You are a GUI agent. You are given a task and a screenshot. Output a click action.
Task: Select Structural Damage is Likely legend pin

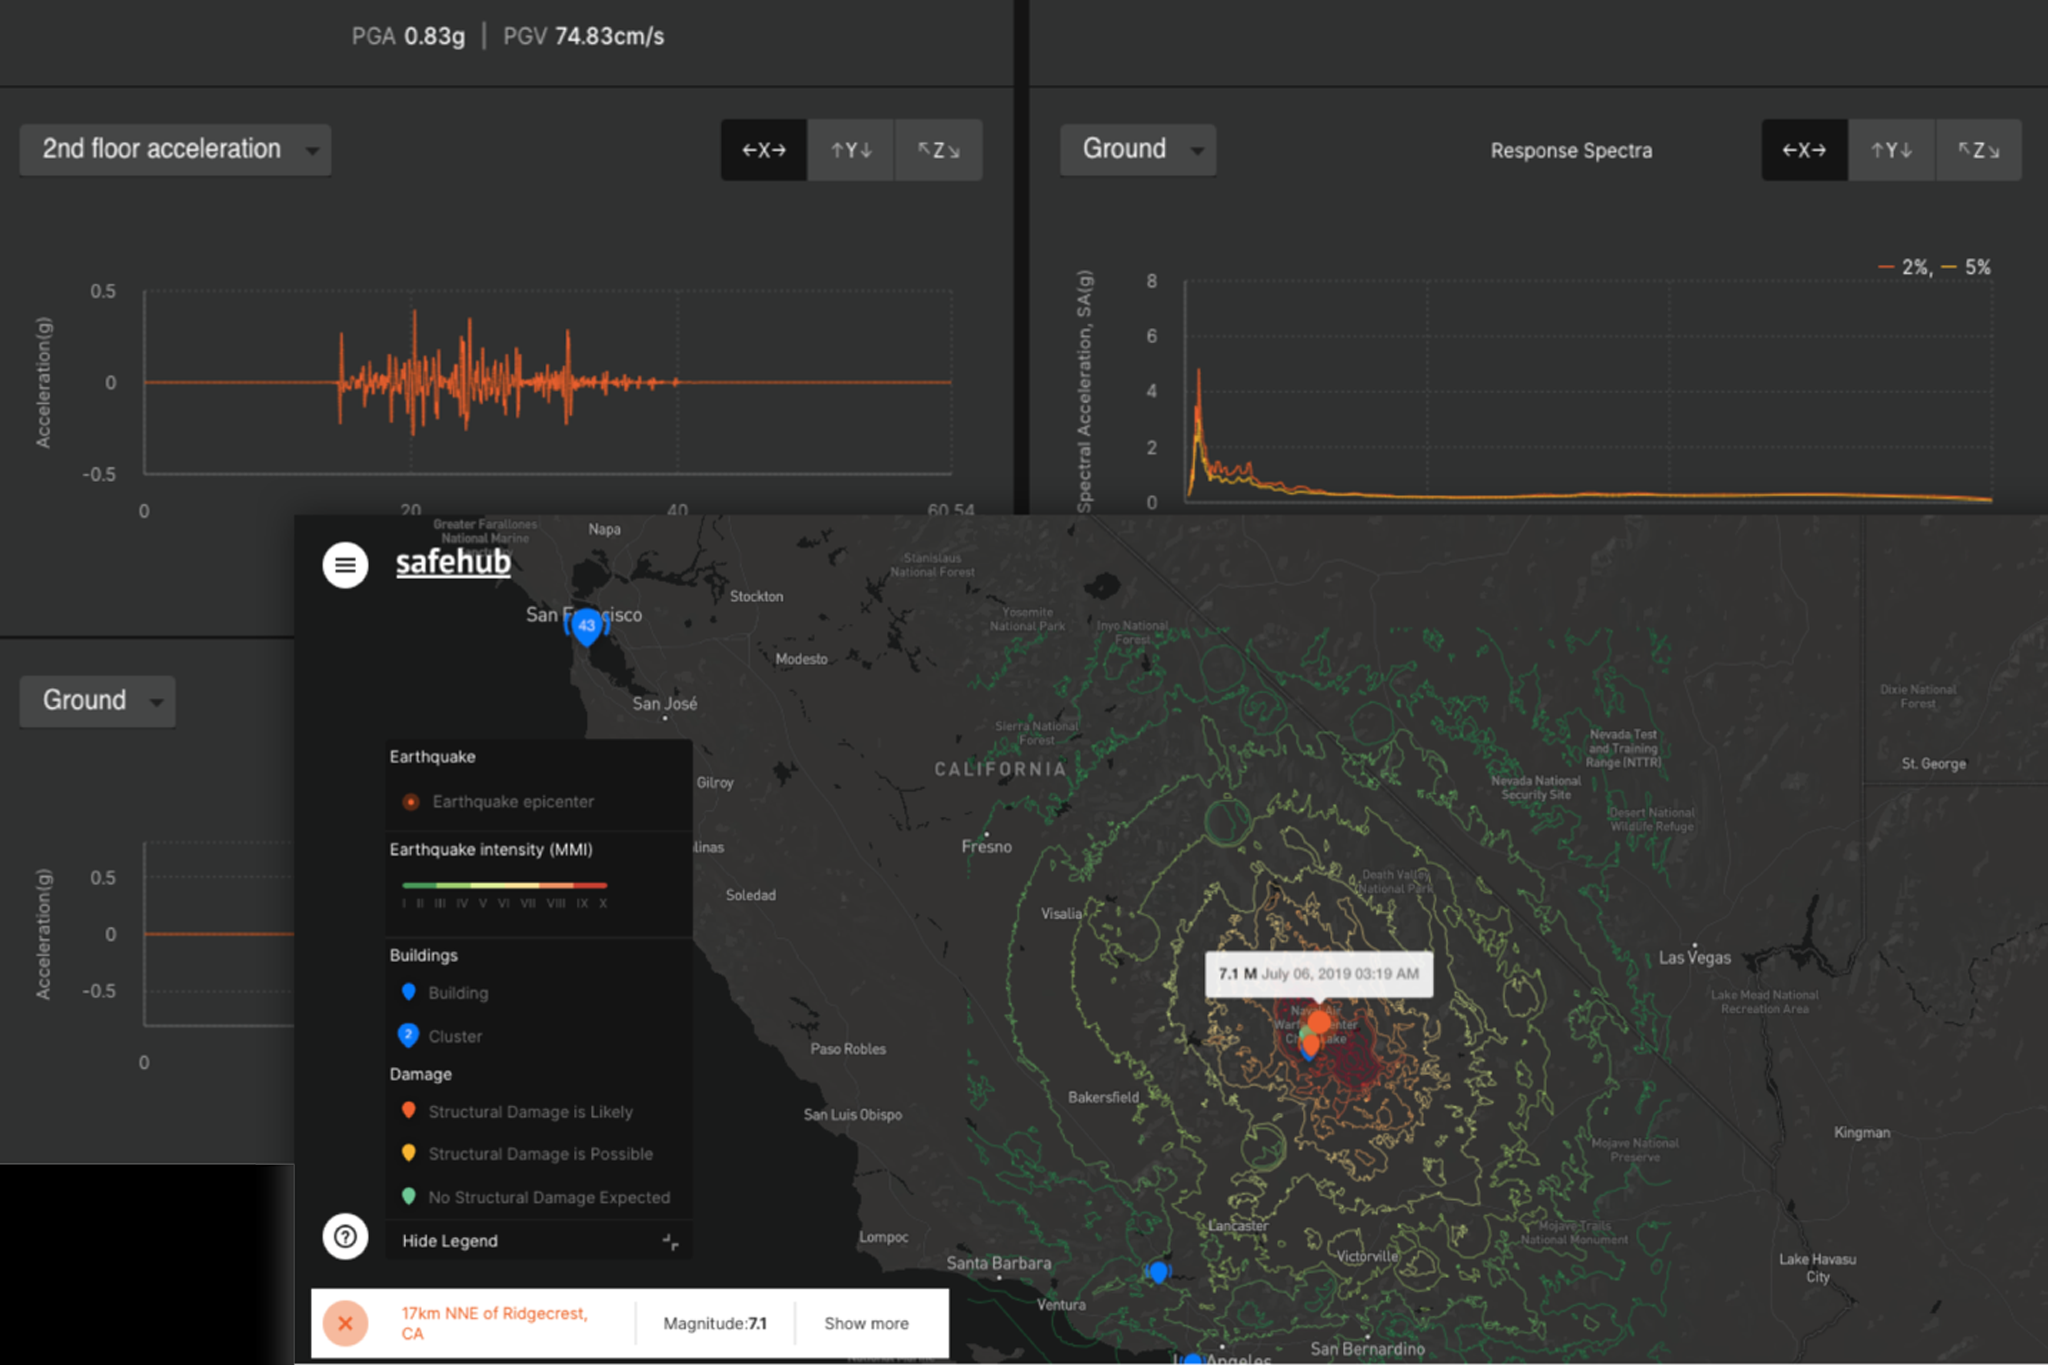(408, 1110)
